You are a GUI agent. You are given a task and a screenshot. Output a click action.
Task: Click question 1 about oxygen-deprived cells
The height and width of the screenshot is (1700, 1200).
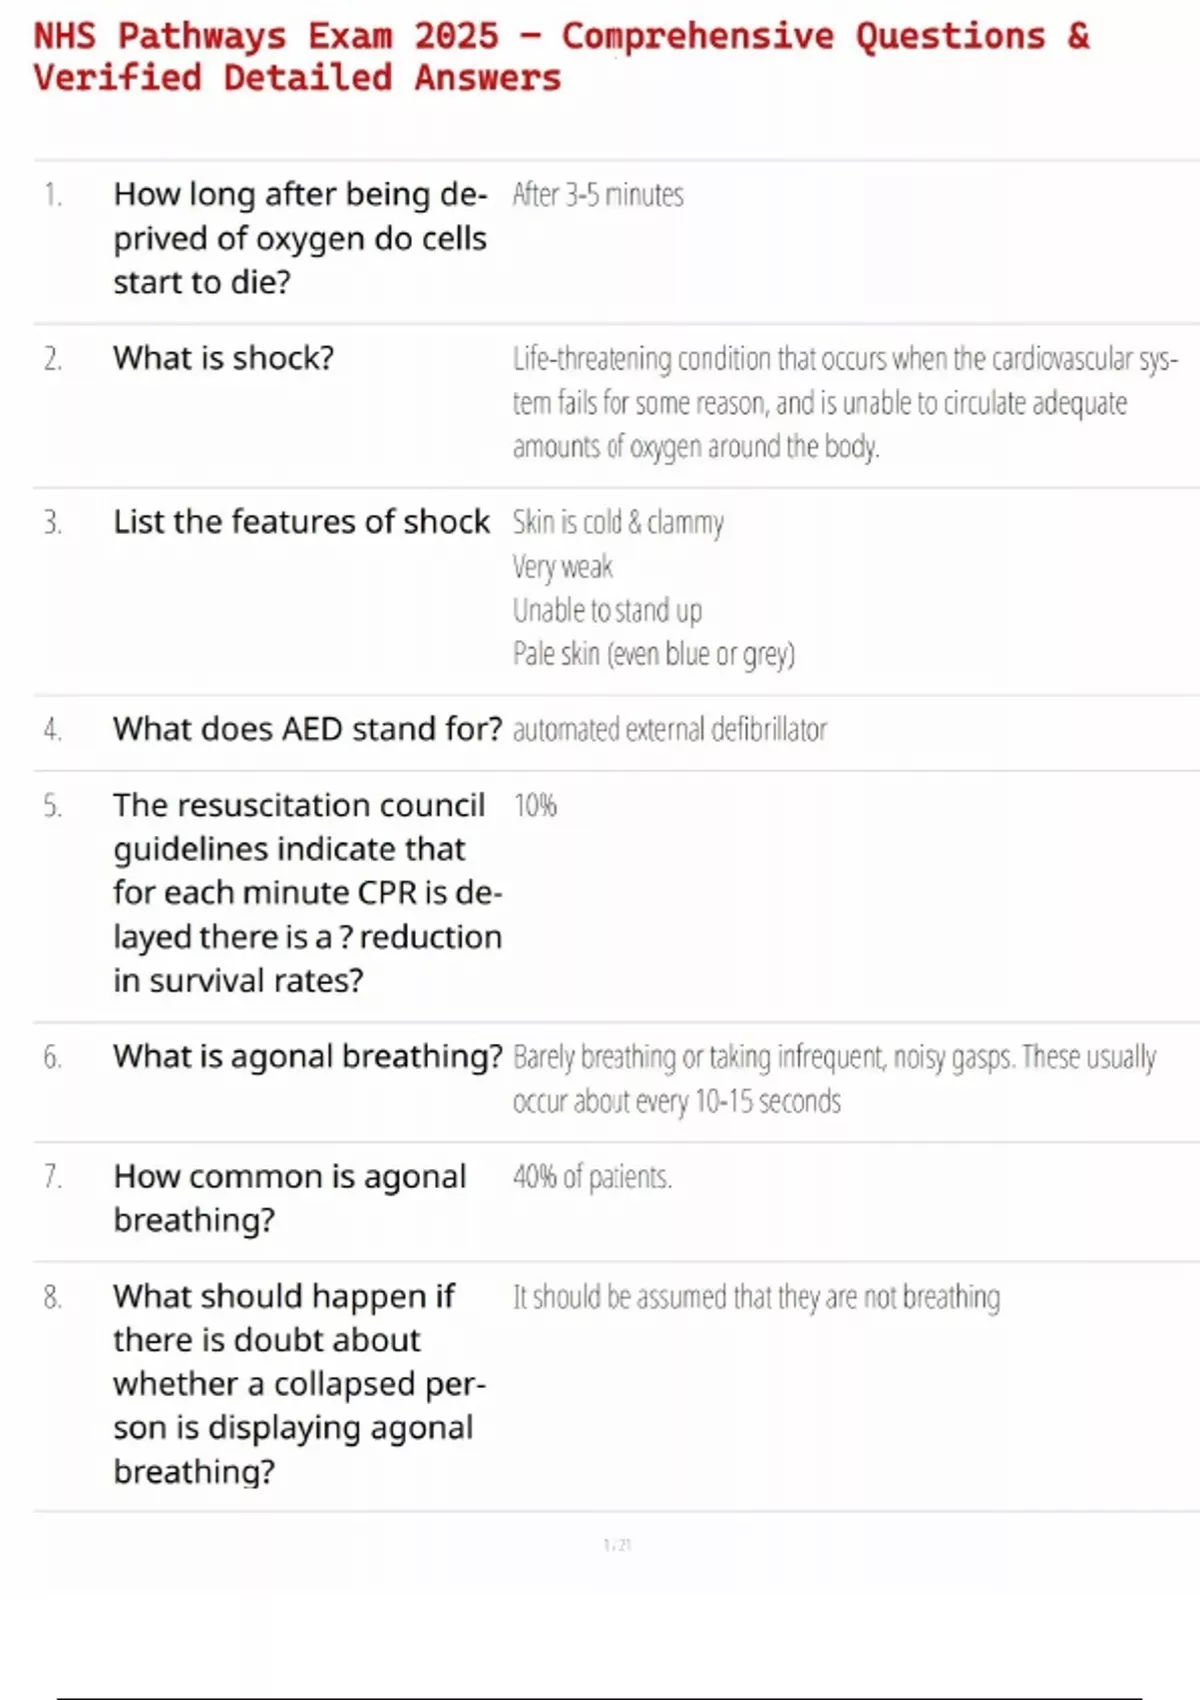coord(300,238)
